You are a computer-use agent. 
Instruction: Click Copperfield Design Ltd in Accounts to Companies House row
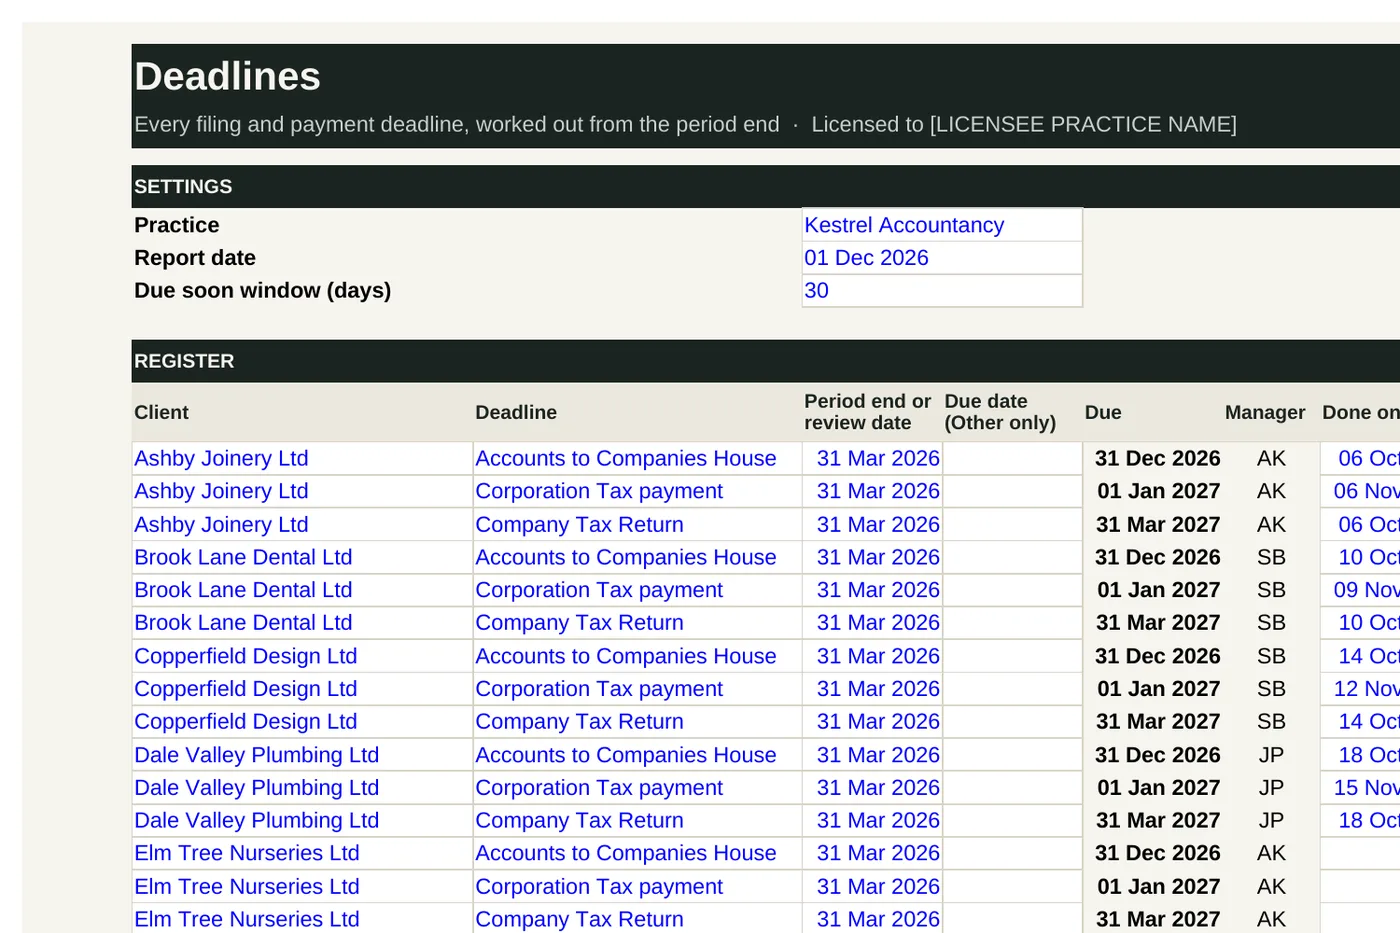click(302, 656)
